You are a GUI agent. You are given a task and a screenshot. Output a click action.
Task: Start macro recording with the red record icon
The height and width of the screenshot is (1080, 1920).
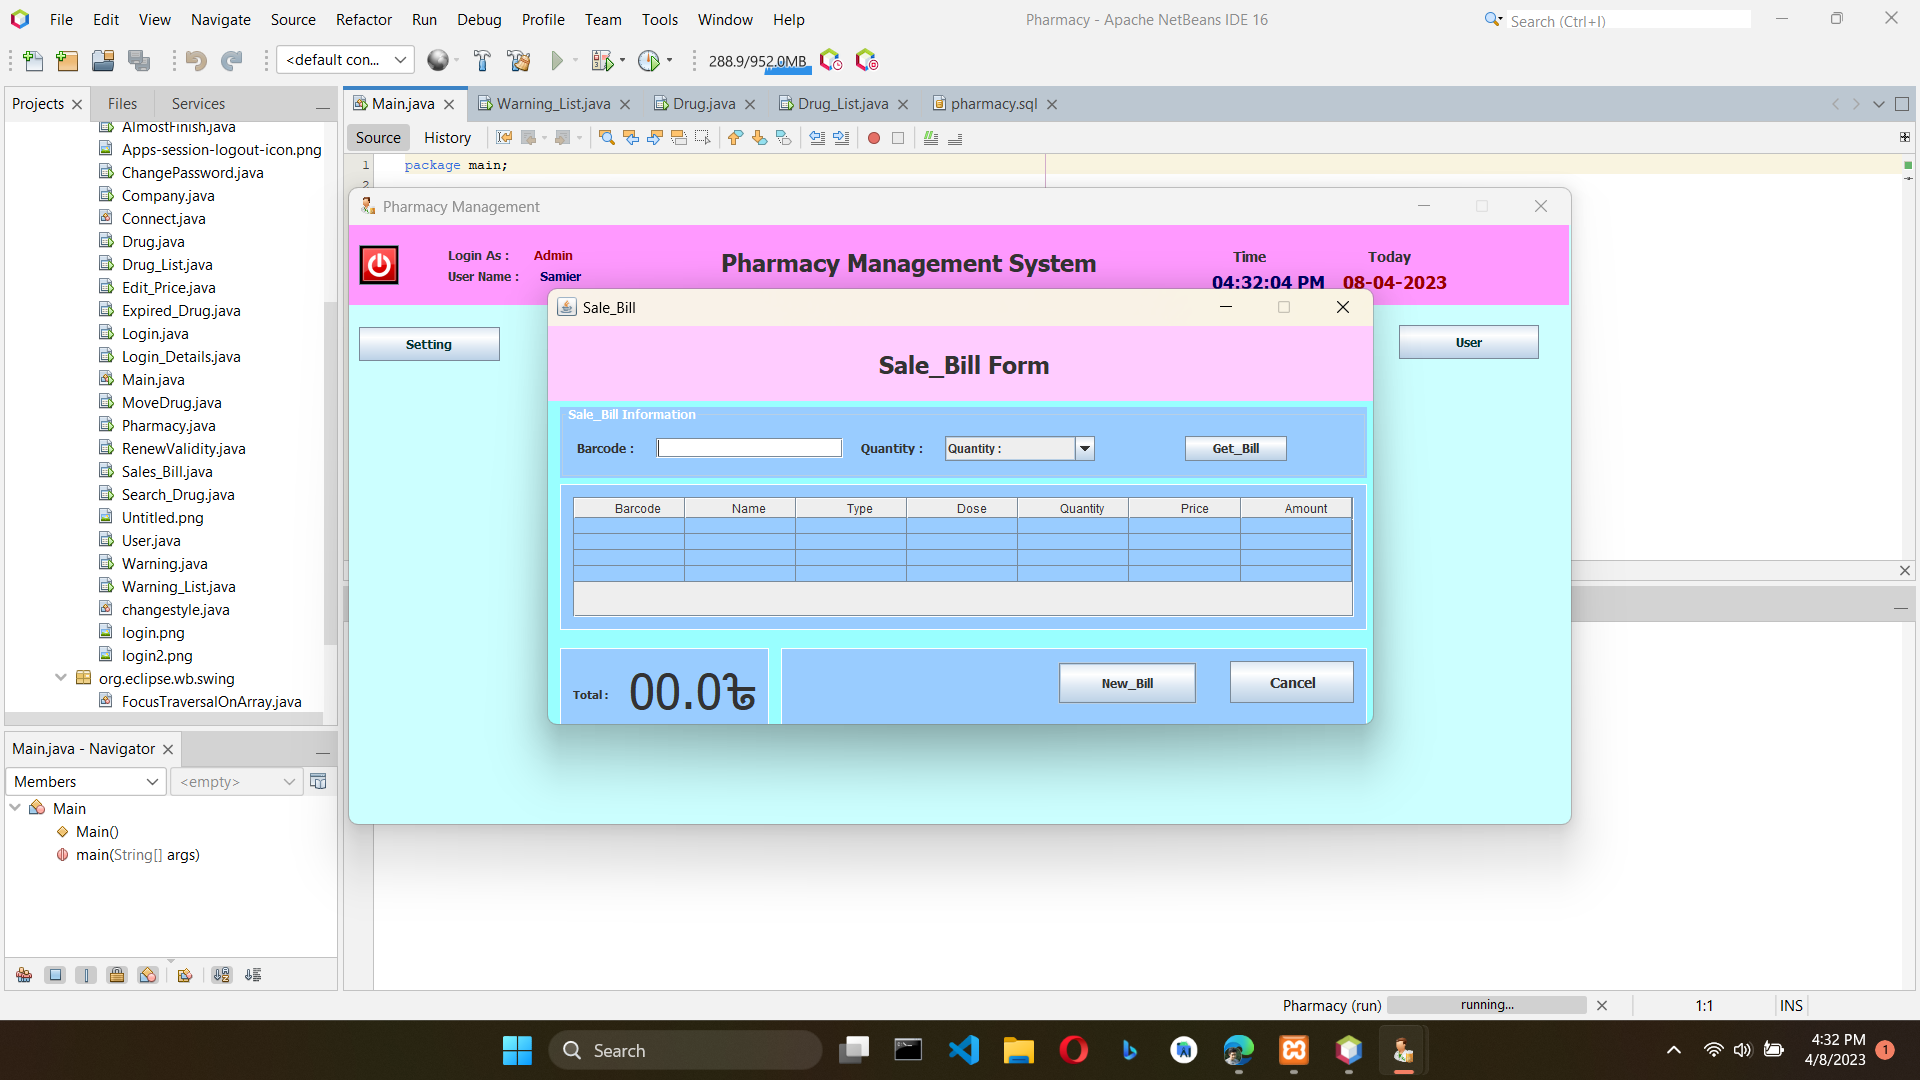874,138
